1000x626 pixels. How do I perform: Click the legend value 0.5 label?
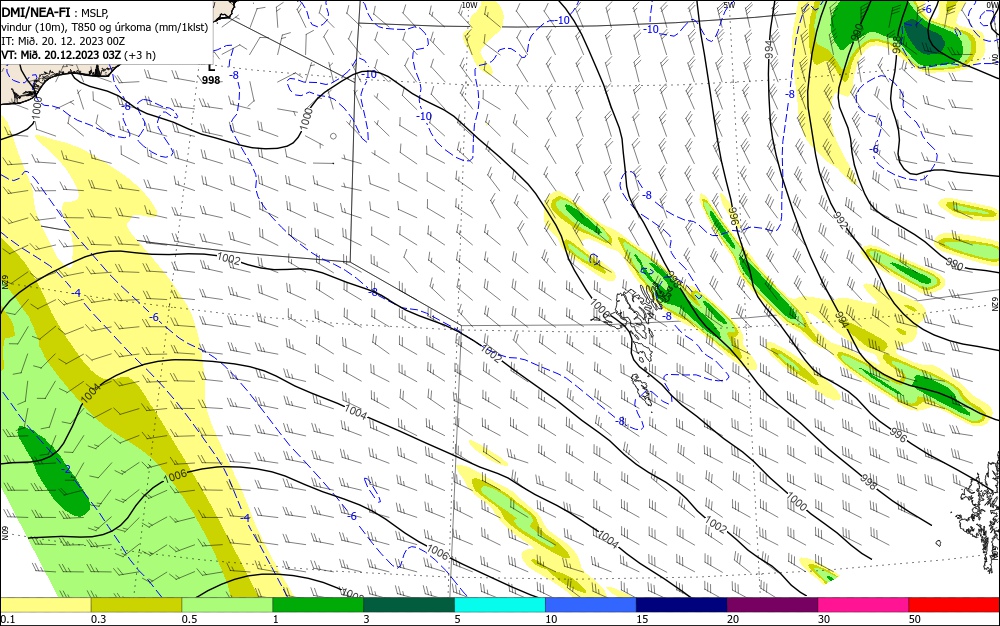189,619
